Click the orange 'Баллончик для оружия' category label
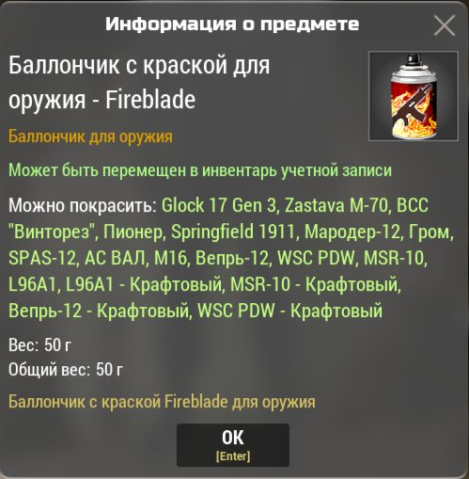The width and height of the screenshot is (469, 479). coord(90,137)
